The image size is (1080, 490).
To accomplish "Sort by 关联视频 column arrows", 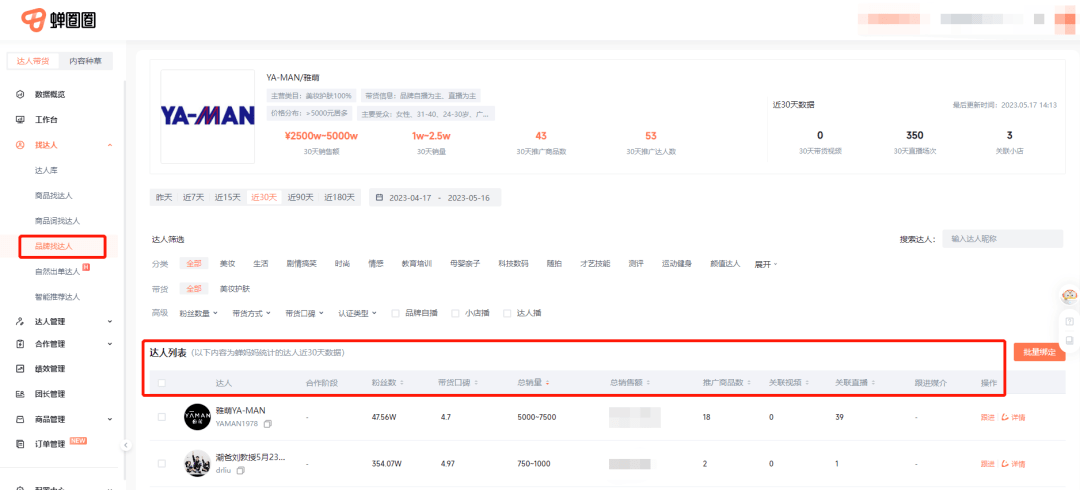I will 807,382.
